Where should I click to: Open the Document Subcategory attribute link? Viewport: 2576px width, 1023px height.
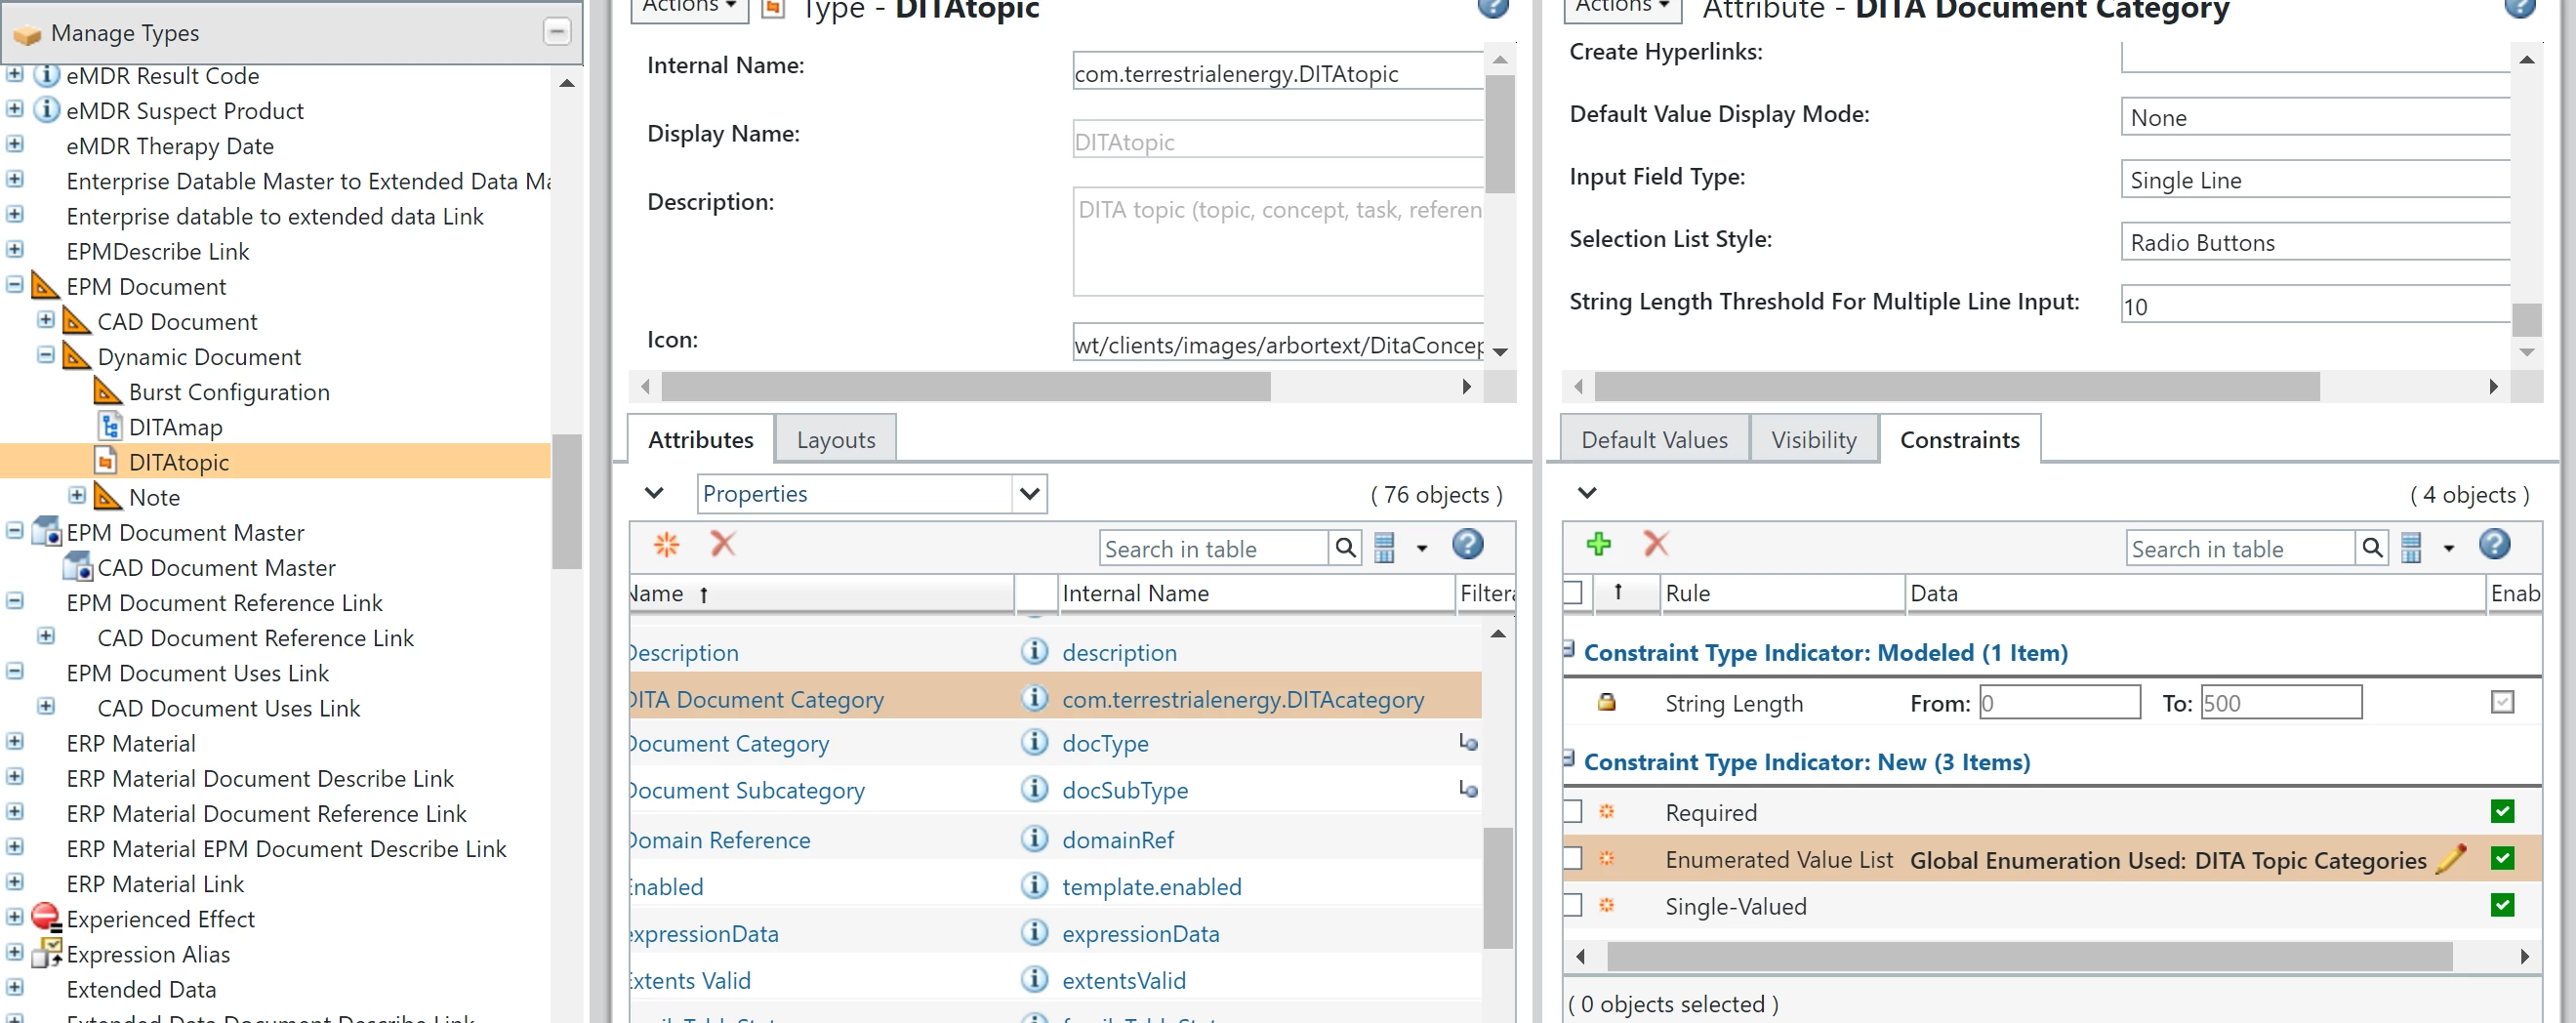pos(747,790)
